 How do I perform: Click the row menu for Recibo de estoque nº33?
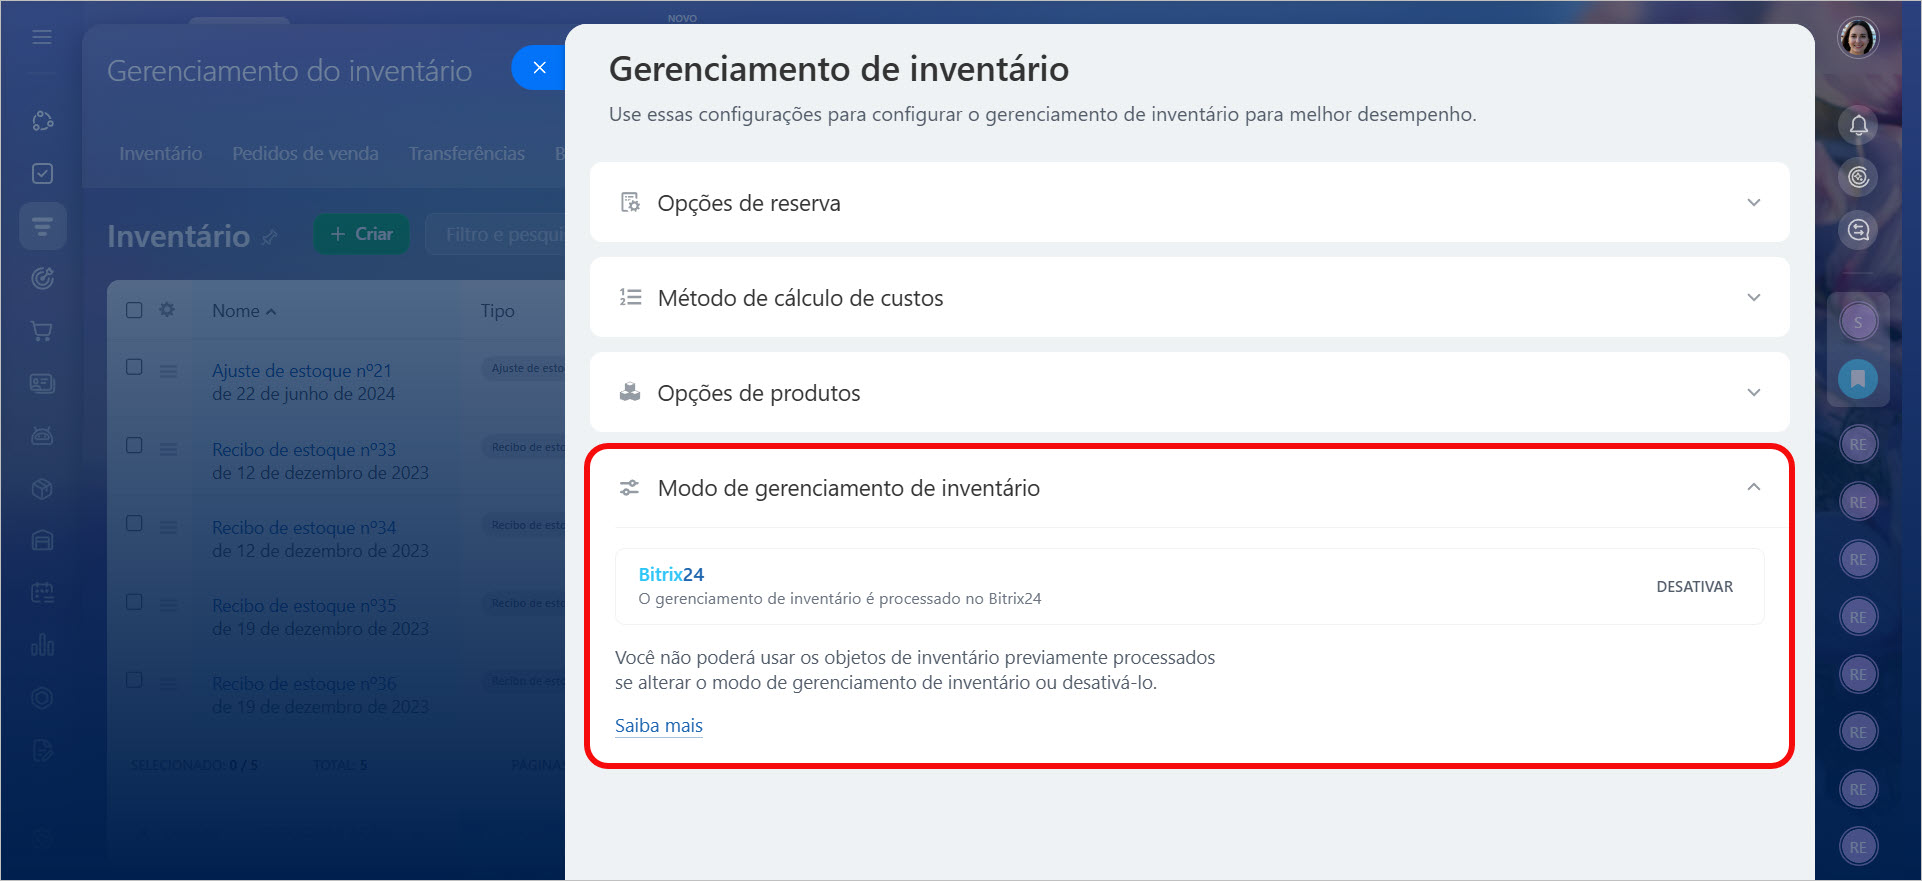[x=168, y=449]
